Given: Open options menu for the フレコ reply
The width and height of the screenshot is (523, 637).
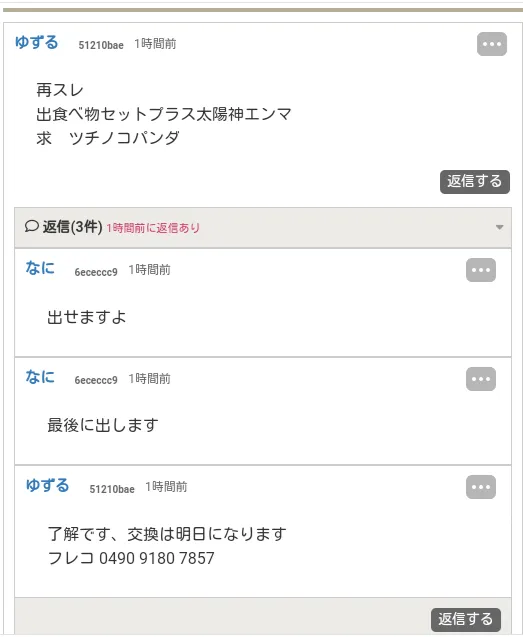Looking at the screenshot, I should coord(481,487).
